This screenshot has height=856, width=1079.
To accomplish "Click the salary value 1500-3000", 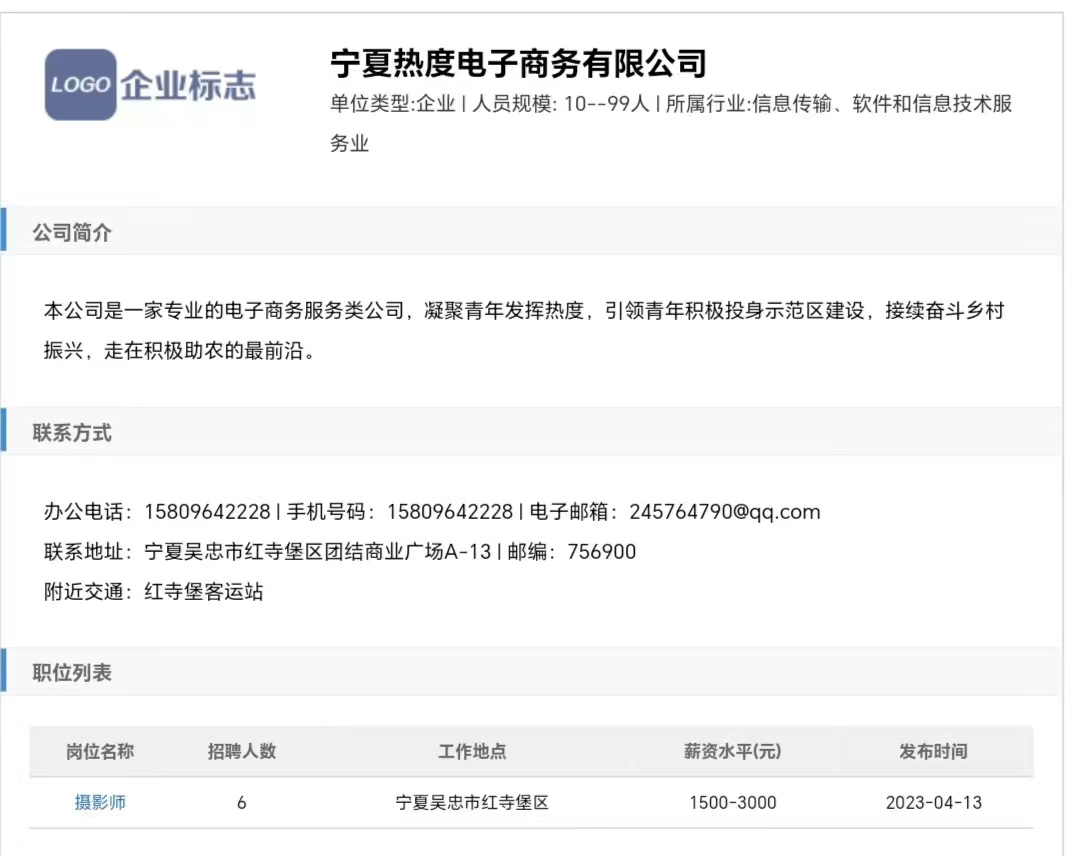I will [732, 802].
